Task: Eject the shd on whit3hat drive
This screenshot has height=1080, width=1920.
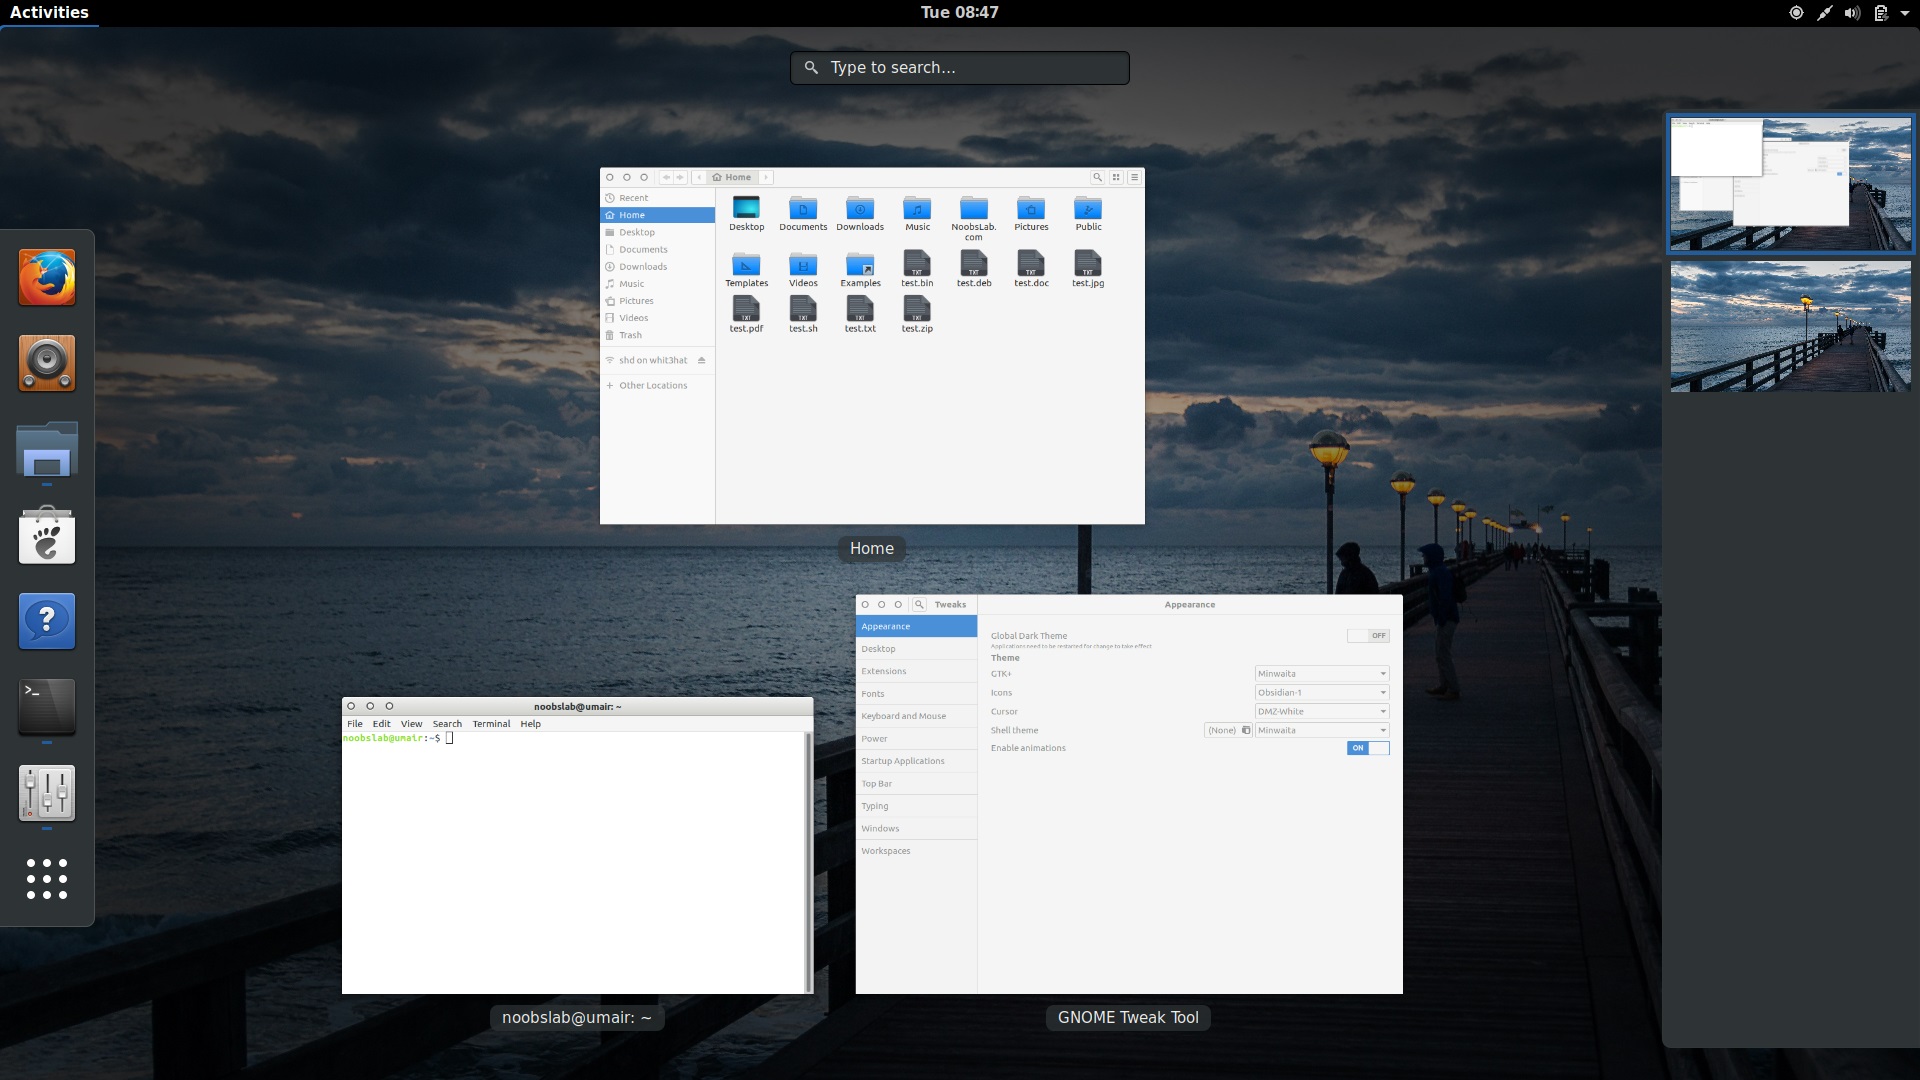Action: pos(704,360)
